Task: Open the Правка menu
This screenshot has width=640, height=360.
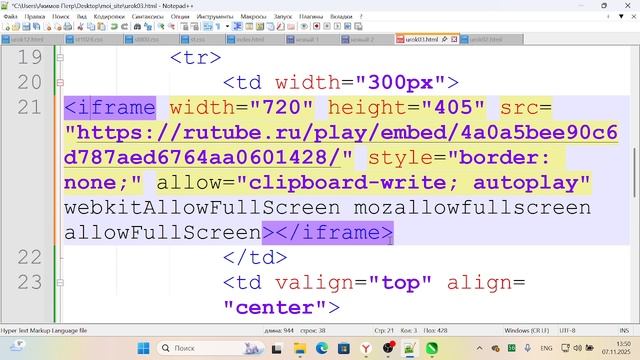Action: pos(35,16)
